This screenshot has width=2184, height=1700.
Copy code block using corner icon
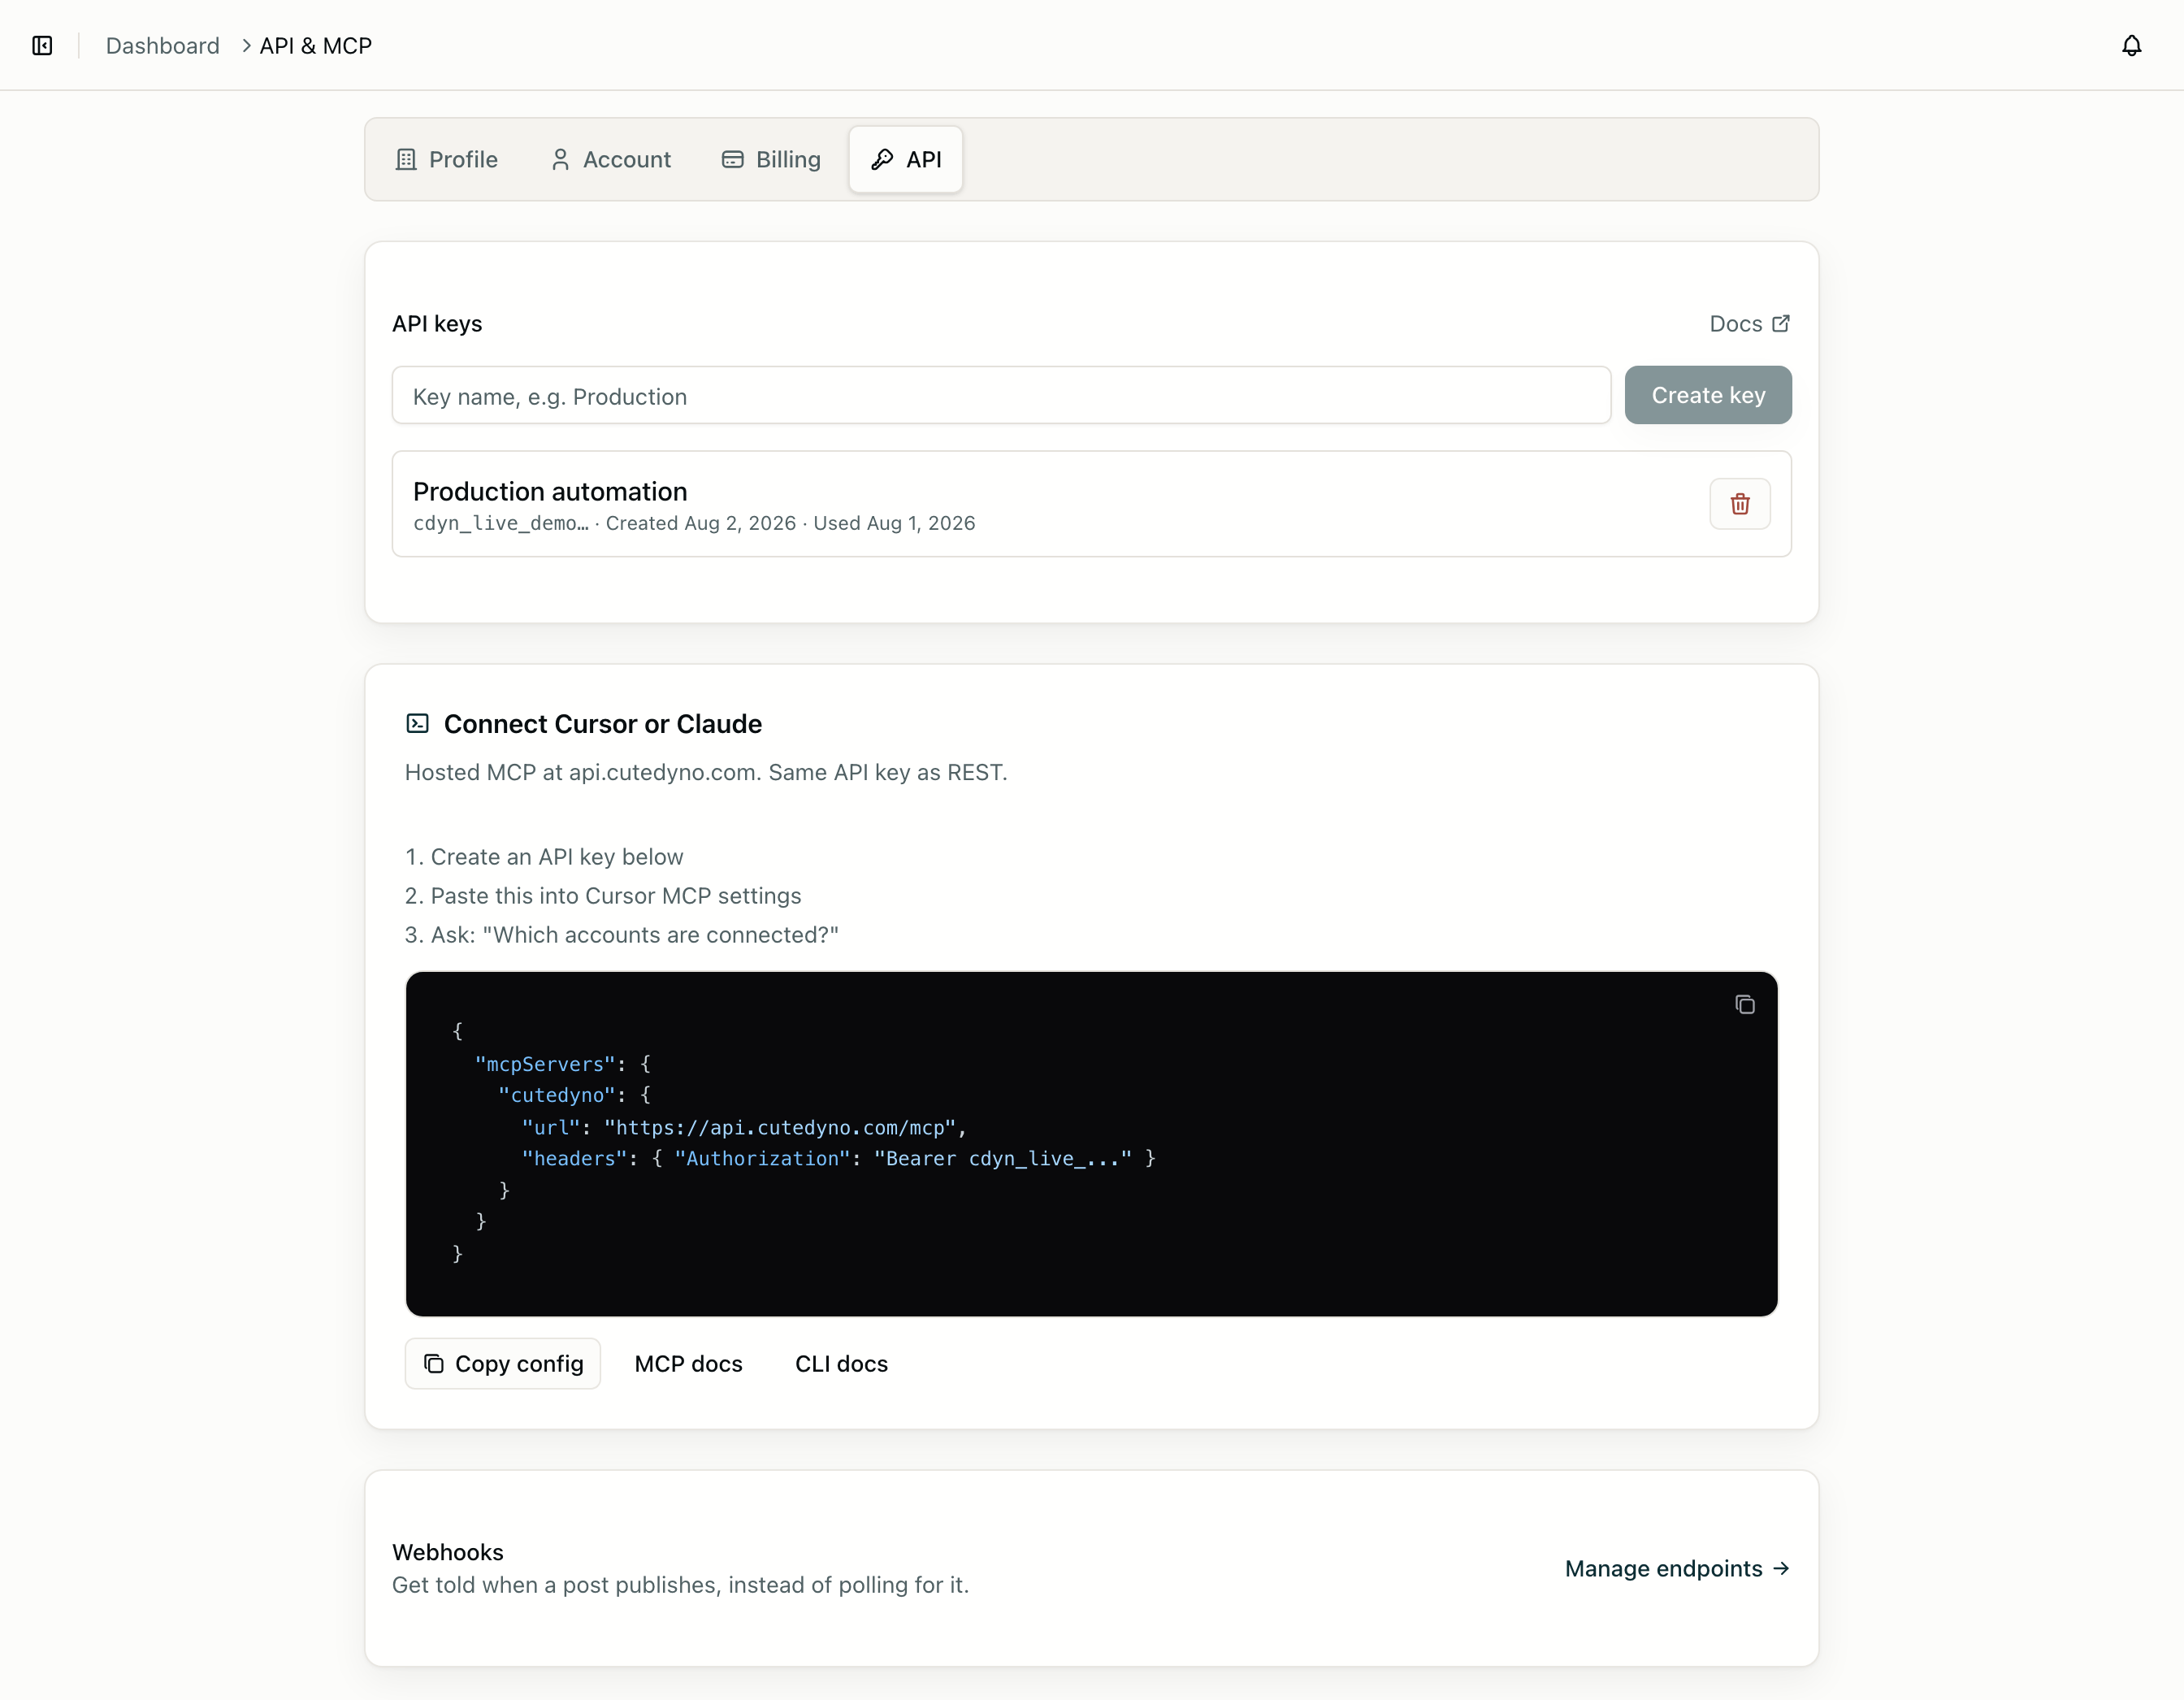[x=1744, y=1005]
